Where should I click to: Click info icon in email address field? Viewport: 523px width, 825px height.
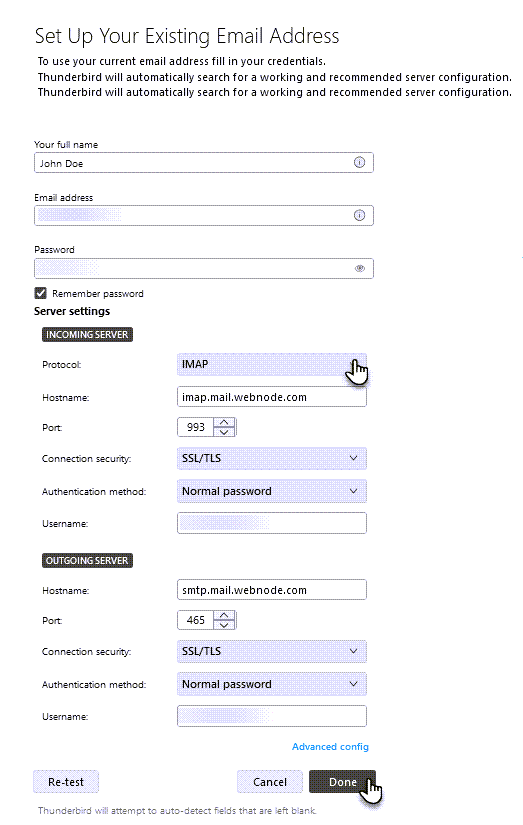359,215
